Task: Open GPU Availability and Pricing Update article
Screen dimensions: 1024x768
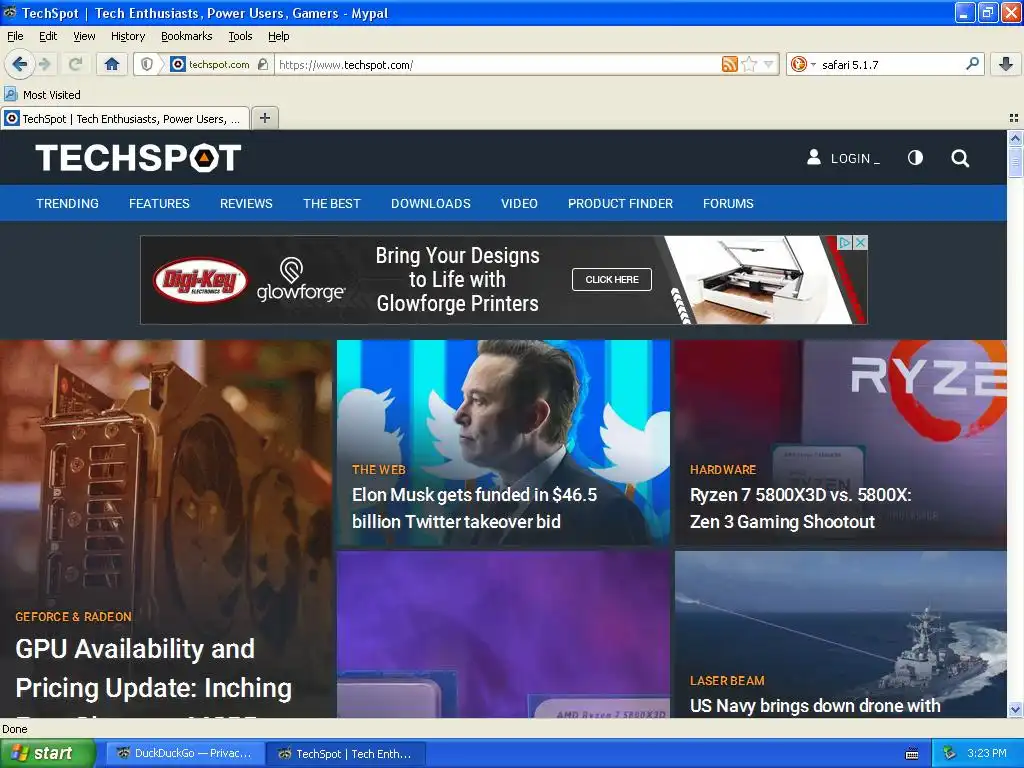Action: [x=153, y=669]
